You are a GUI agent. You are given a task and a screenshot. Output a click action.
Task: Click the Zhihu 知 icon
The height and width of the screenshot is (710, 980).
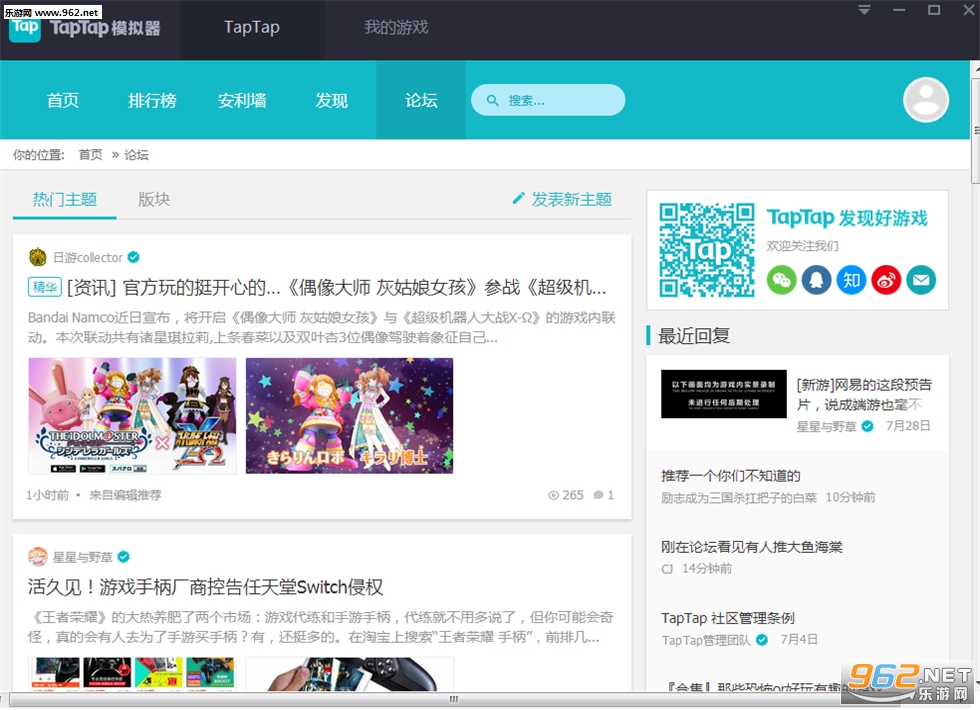[x=851, y=280]
